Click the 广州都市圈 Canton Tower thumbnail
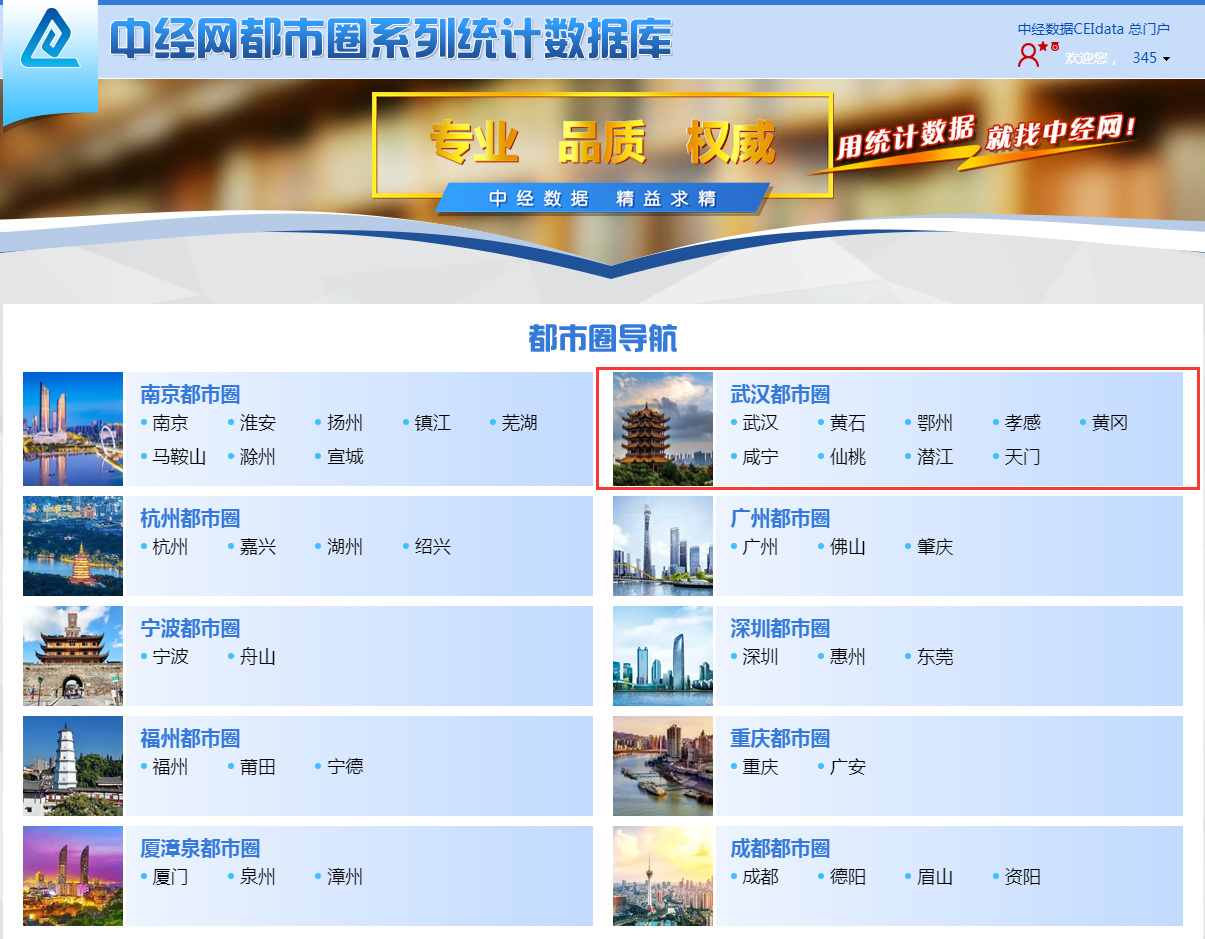Screen dimensions: 1205x939 pos(663,546)
